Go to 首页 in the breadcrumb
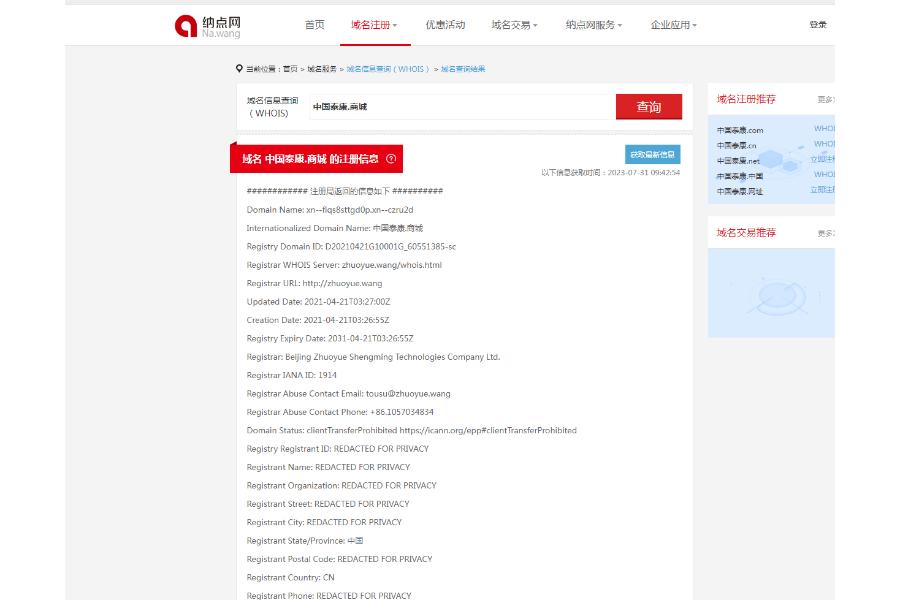 click(x=290, y=69)
